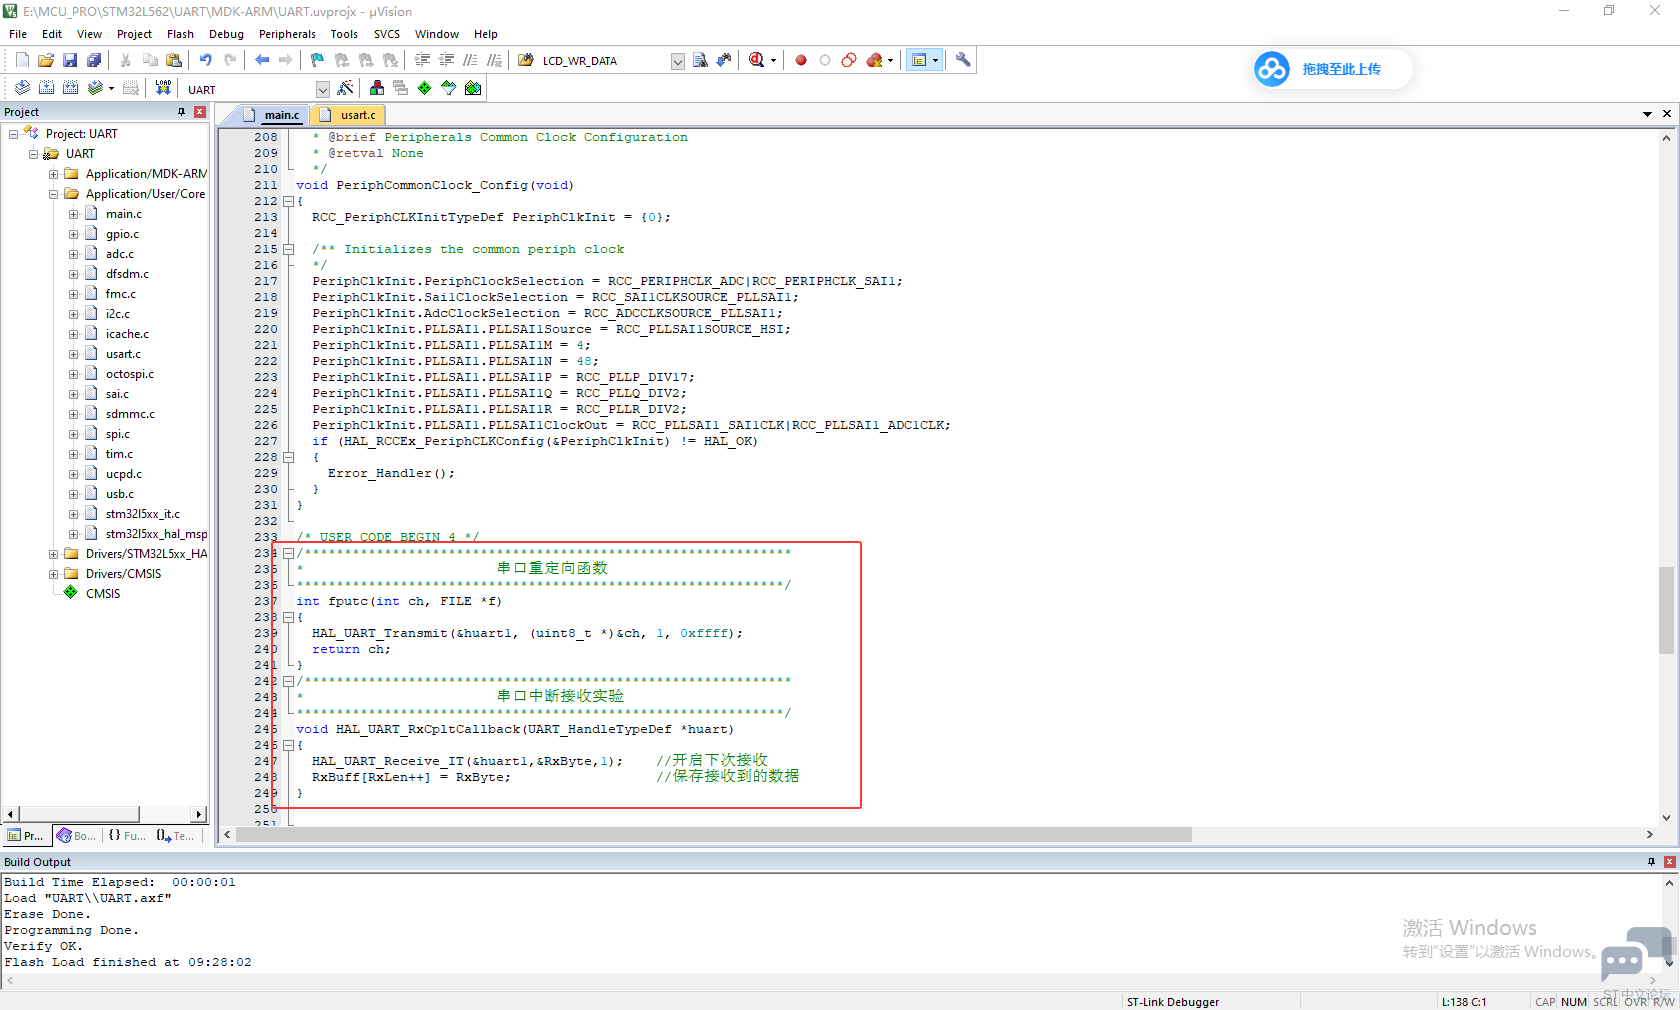Switch to Templates panel tab
Image resolution: width=1680 pixels, height=1010 pixels.
click(176, 836)
